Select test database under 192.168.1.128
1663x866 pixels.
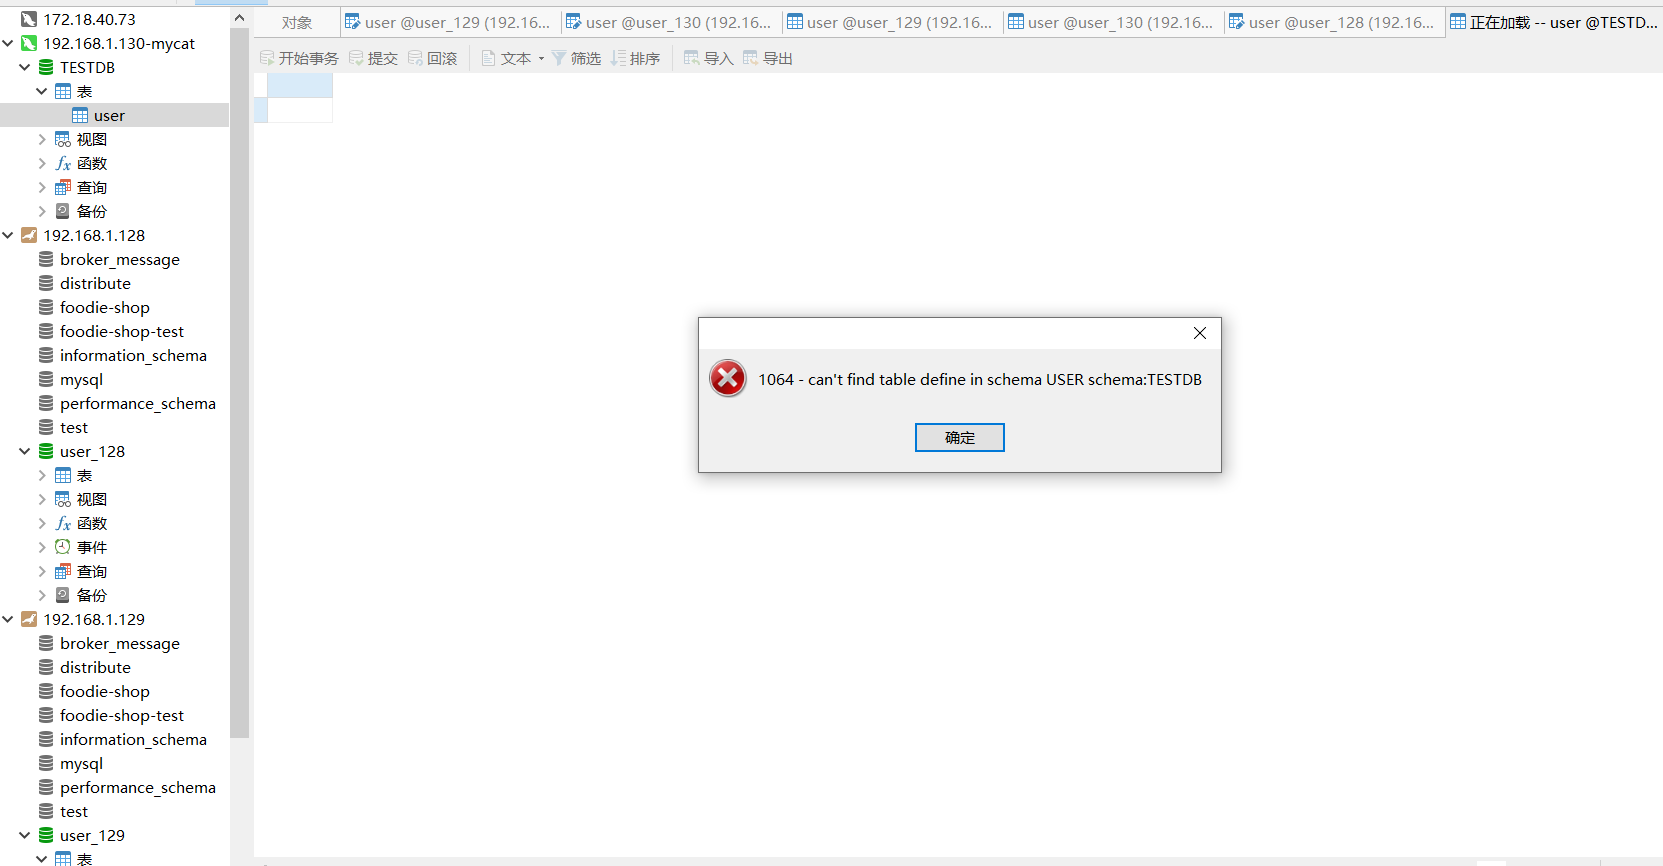74,427
